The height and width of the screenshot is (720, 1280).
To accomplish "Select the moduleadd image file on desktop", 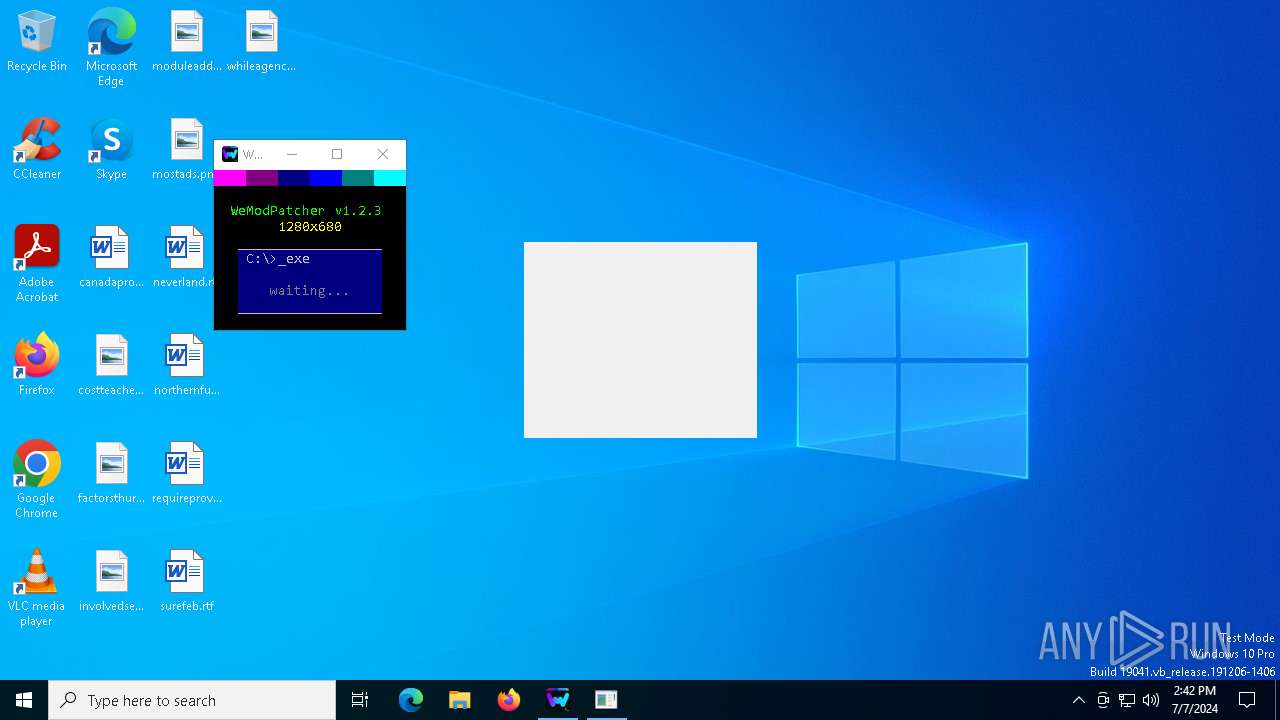I will 187,41.
